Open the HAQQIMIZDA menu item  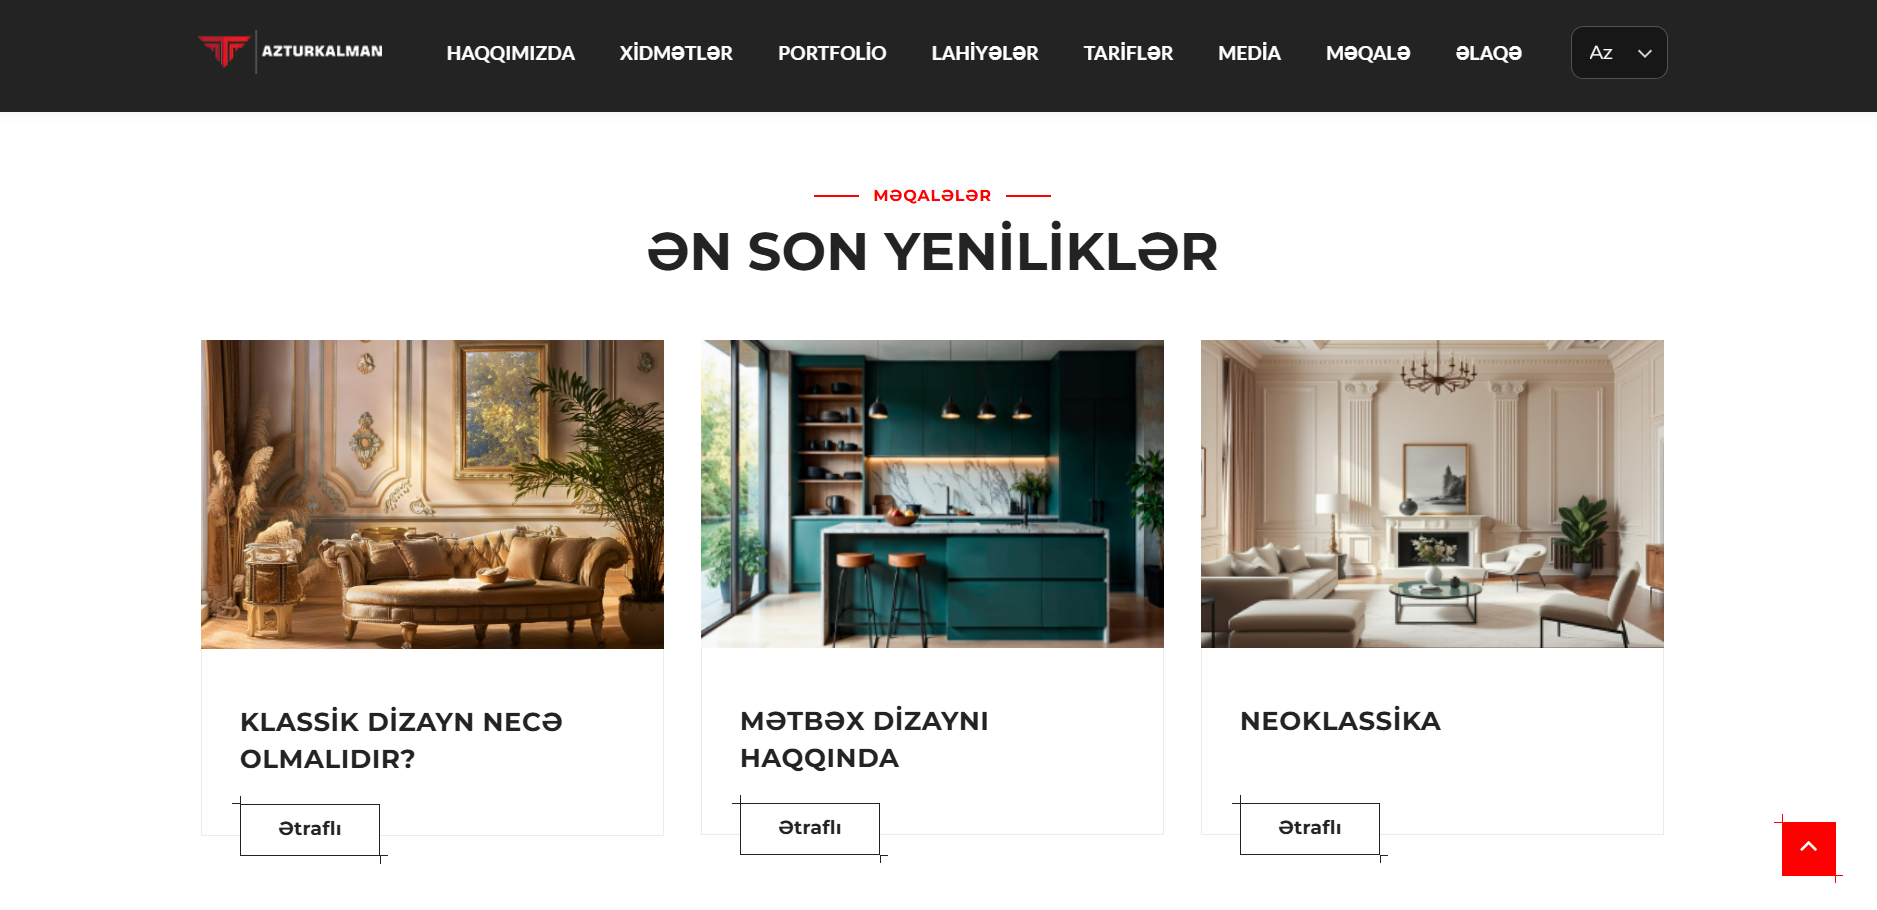click(x=510, y=53)
